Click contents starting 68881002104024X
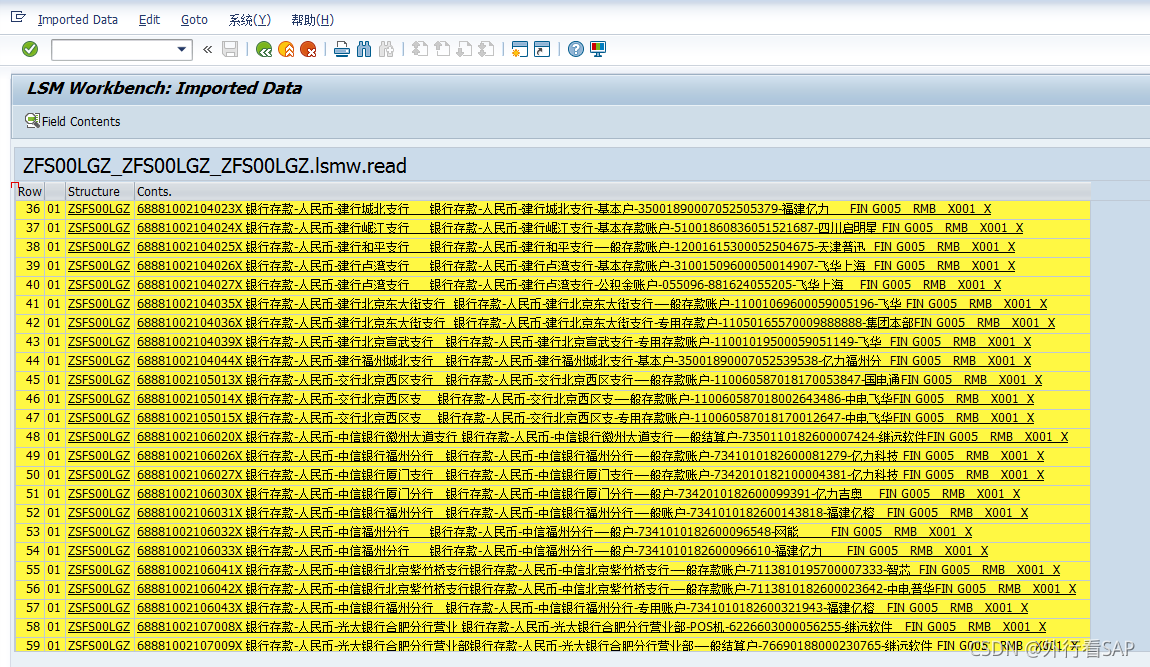 (x=580, y=227)
